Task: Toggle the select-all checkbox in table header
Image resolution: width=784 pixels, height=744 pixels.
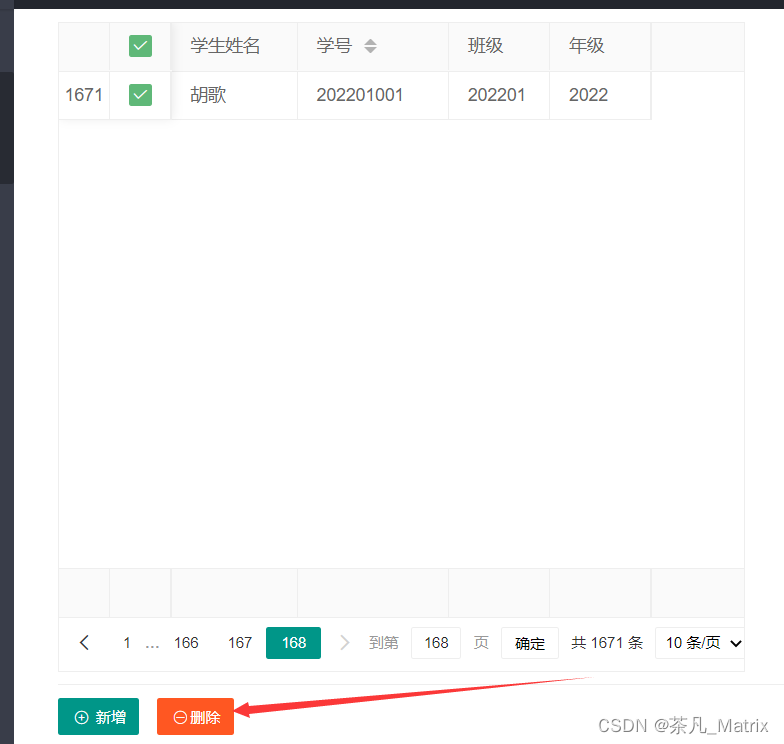Action: coord(140,46)
